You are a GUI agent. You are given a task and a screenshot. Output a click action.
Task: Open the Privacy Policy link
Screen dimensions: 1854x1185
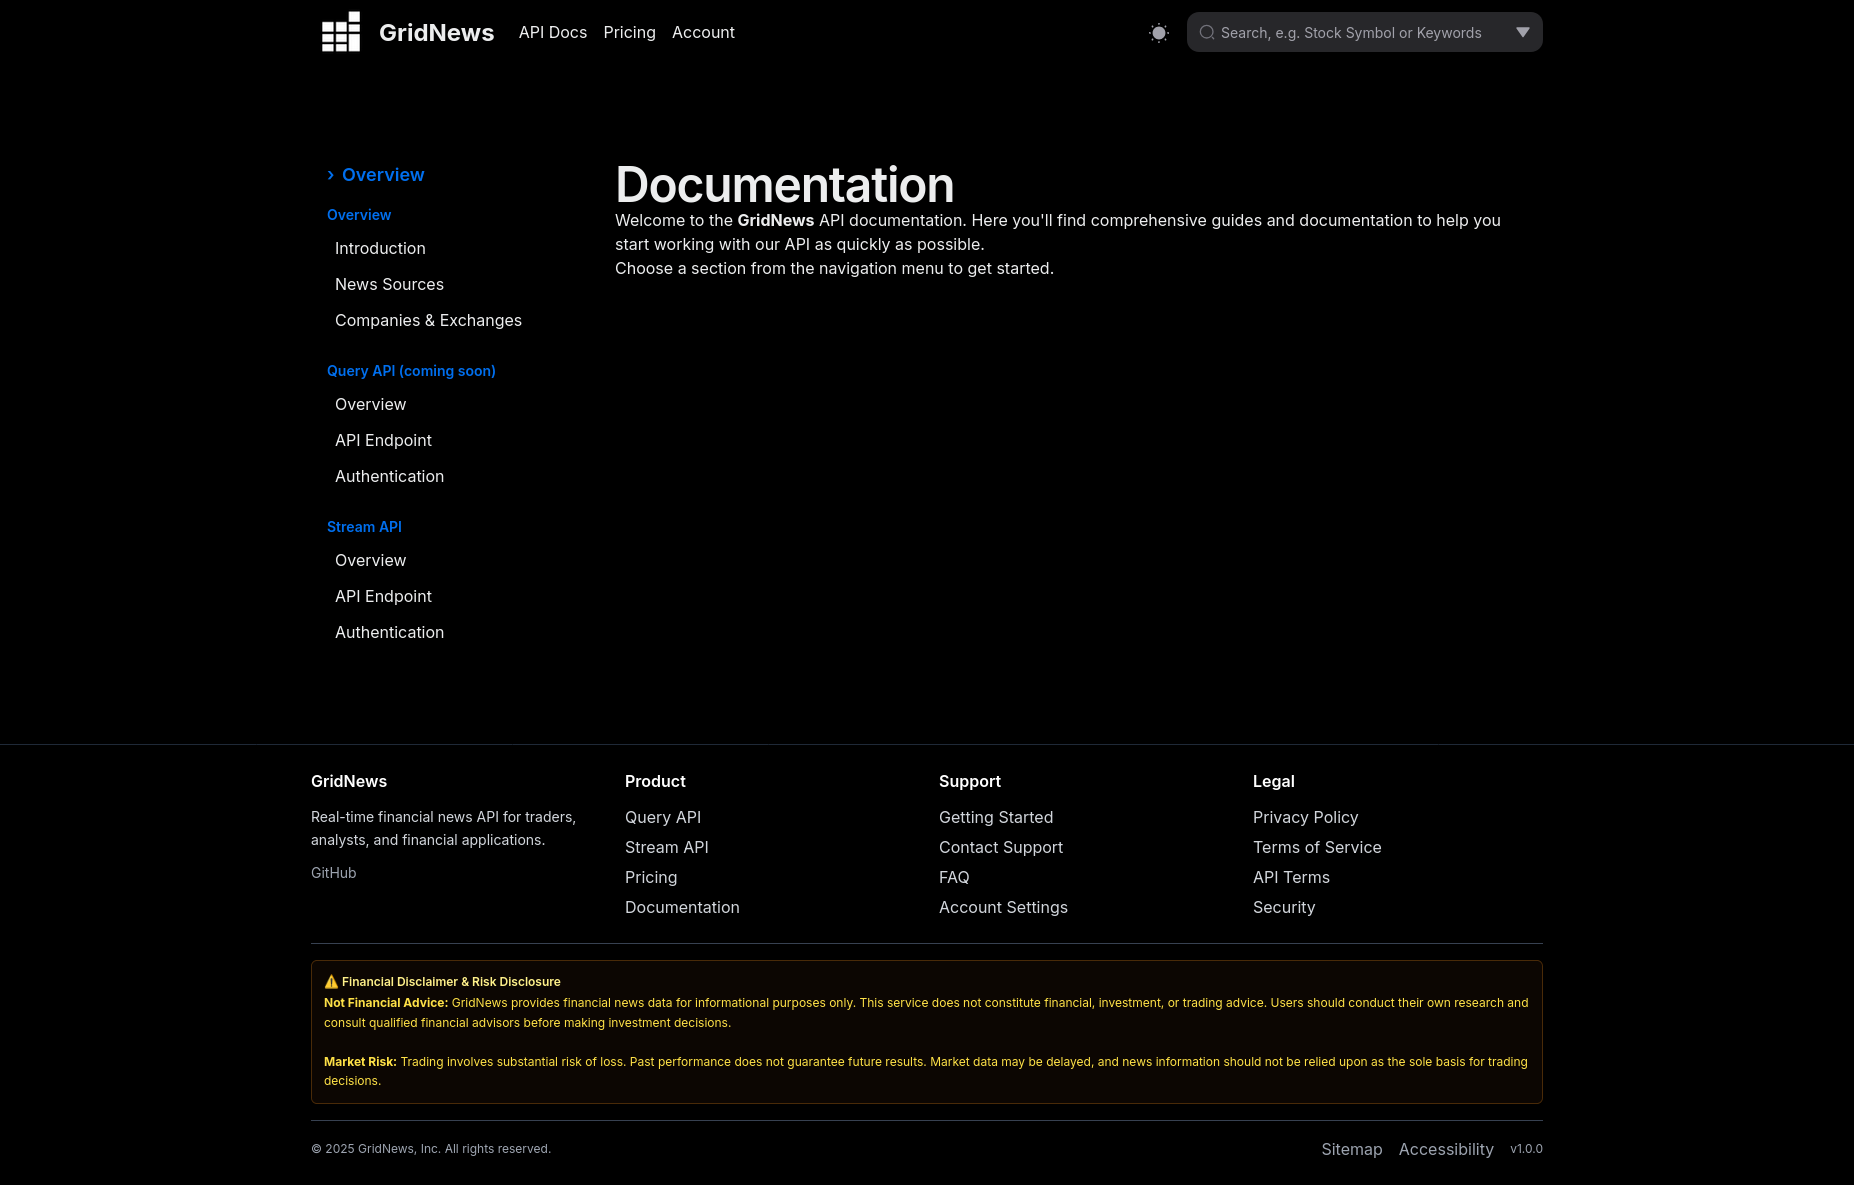(x=1305, y=817)
